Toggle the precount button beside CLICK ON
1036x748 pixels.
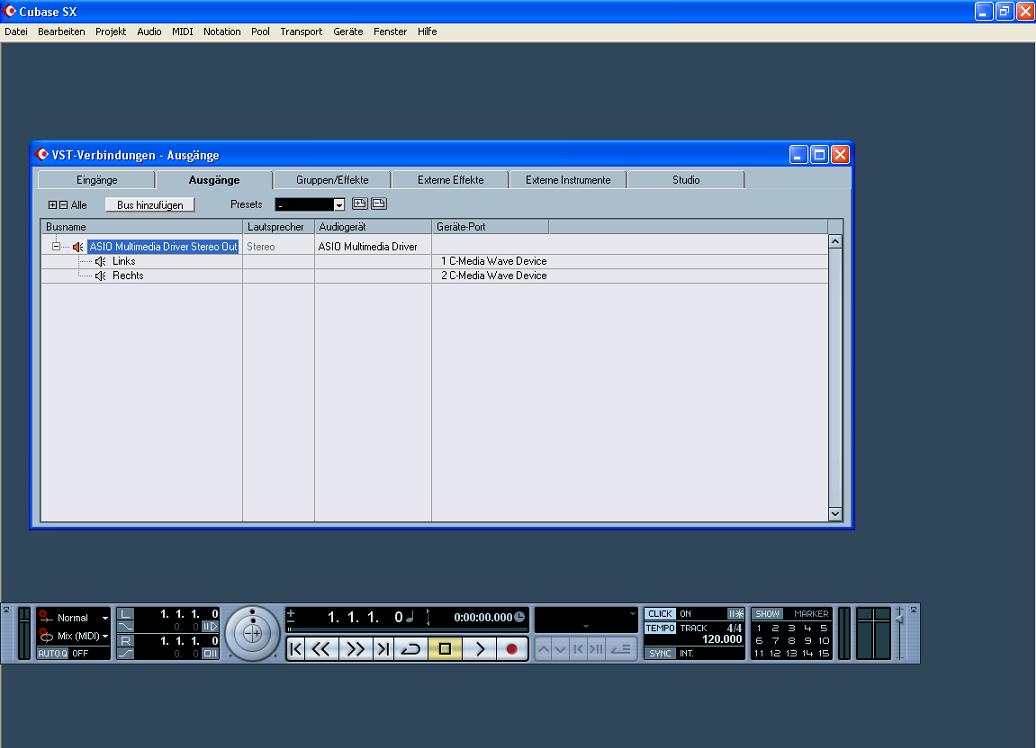pyautogui.click(x=735, y=614)
